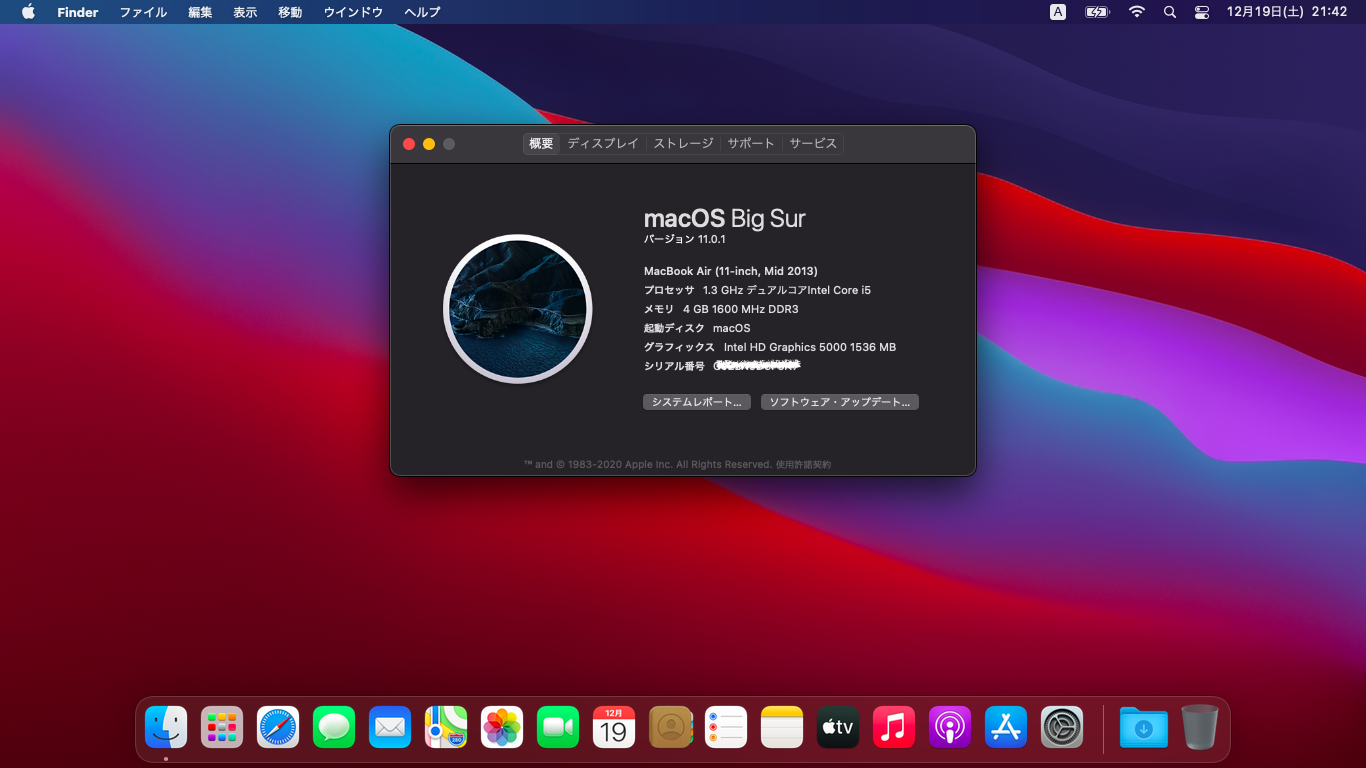This screenshot has height=768, width=1366.
Task: Launch Podcasts from the Dock
Action: pyautogui.click(x=950, y=727)
